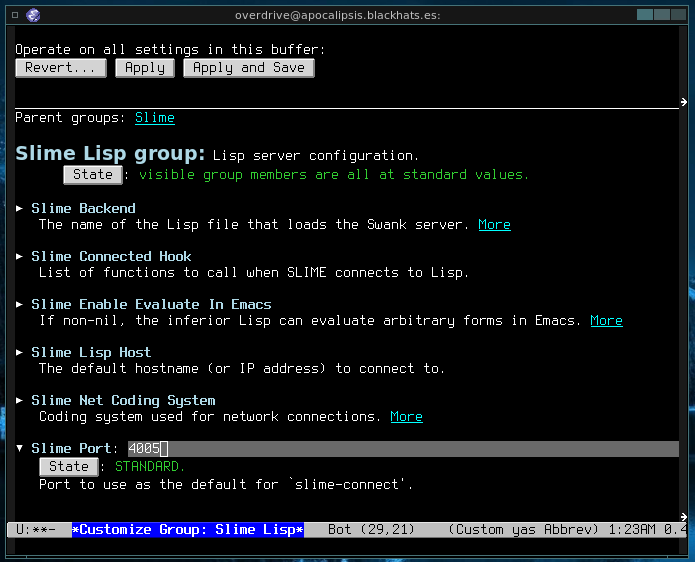Click Slime Enable Evaluate In Emacs heading
Image resolution: width=695 pixels, height=562 pixels.
point(151,304)
